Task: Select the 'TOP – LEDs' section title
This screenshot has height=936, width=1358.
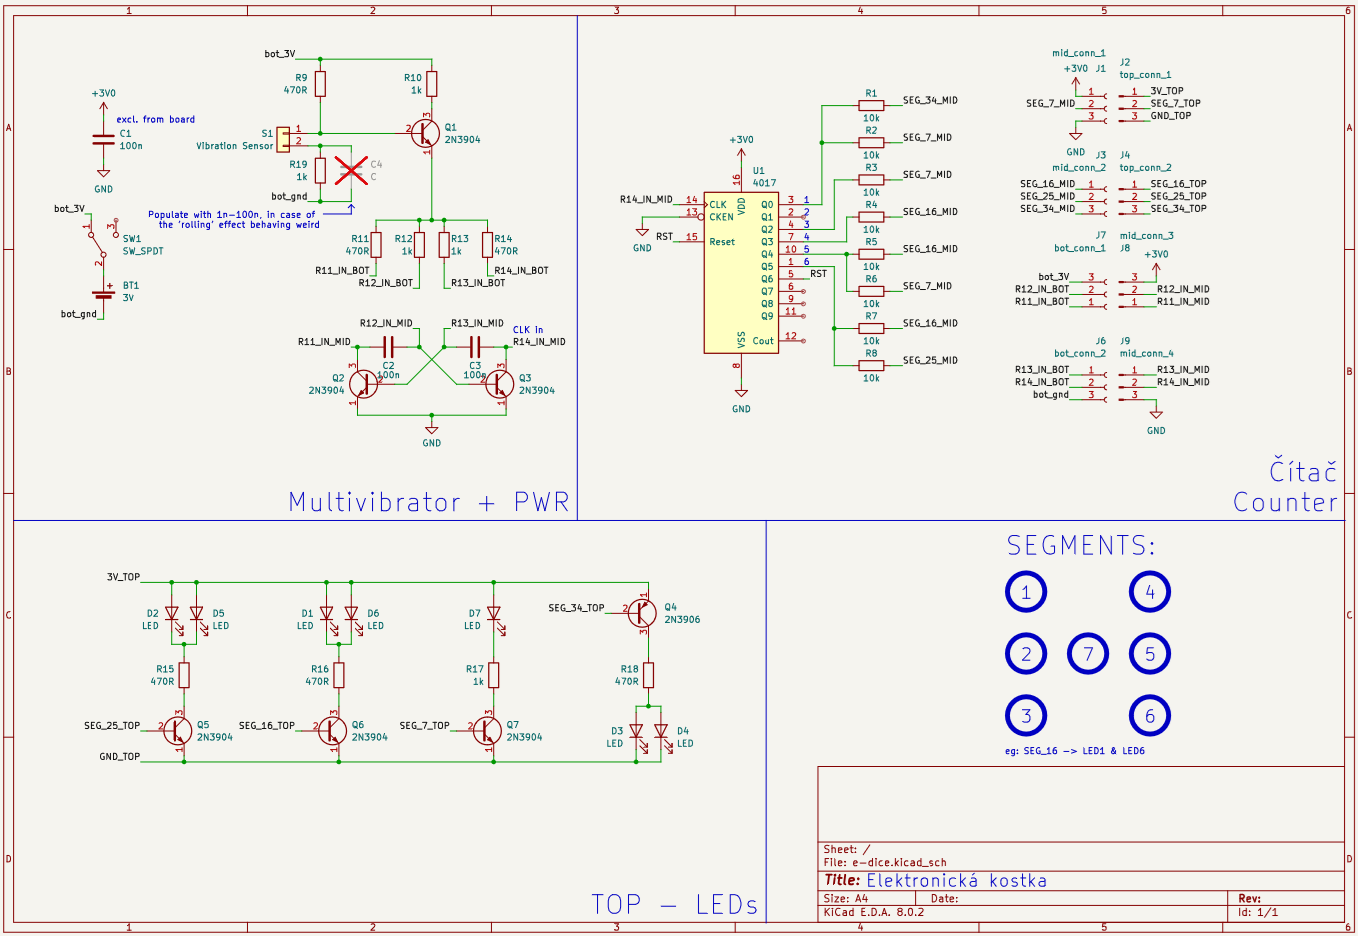Action: tap(675, 905)
